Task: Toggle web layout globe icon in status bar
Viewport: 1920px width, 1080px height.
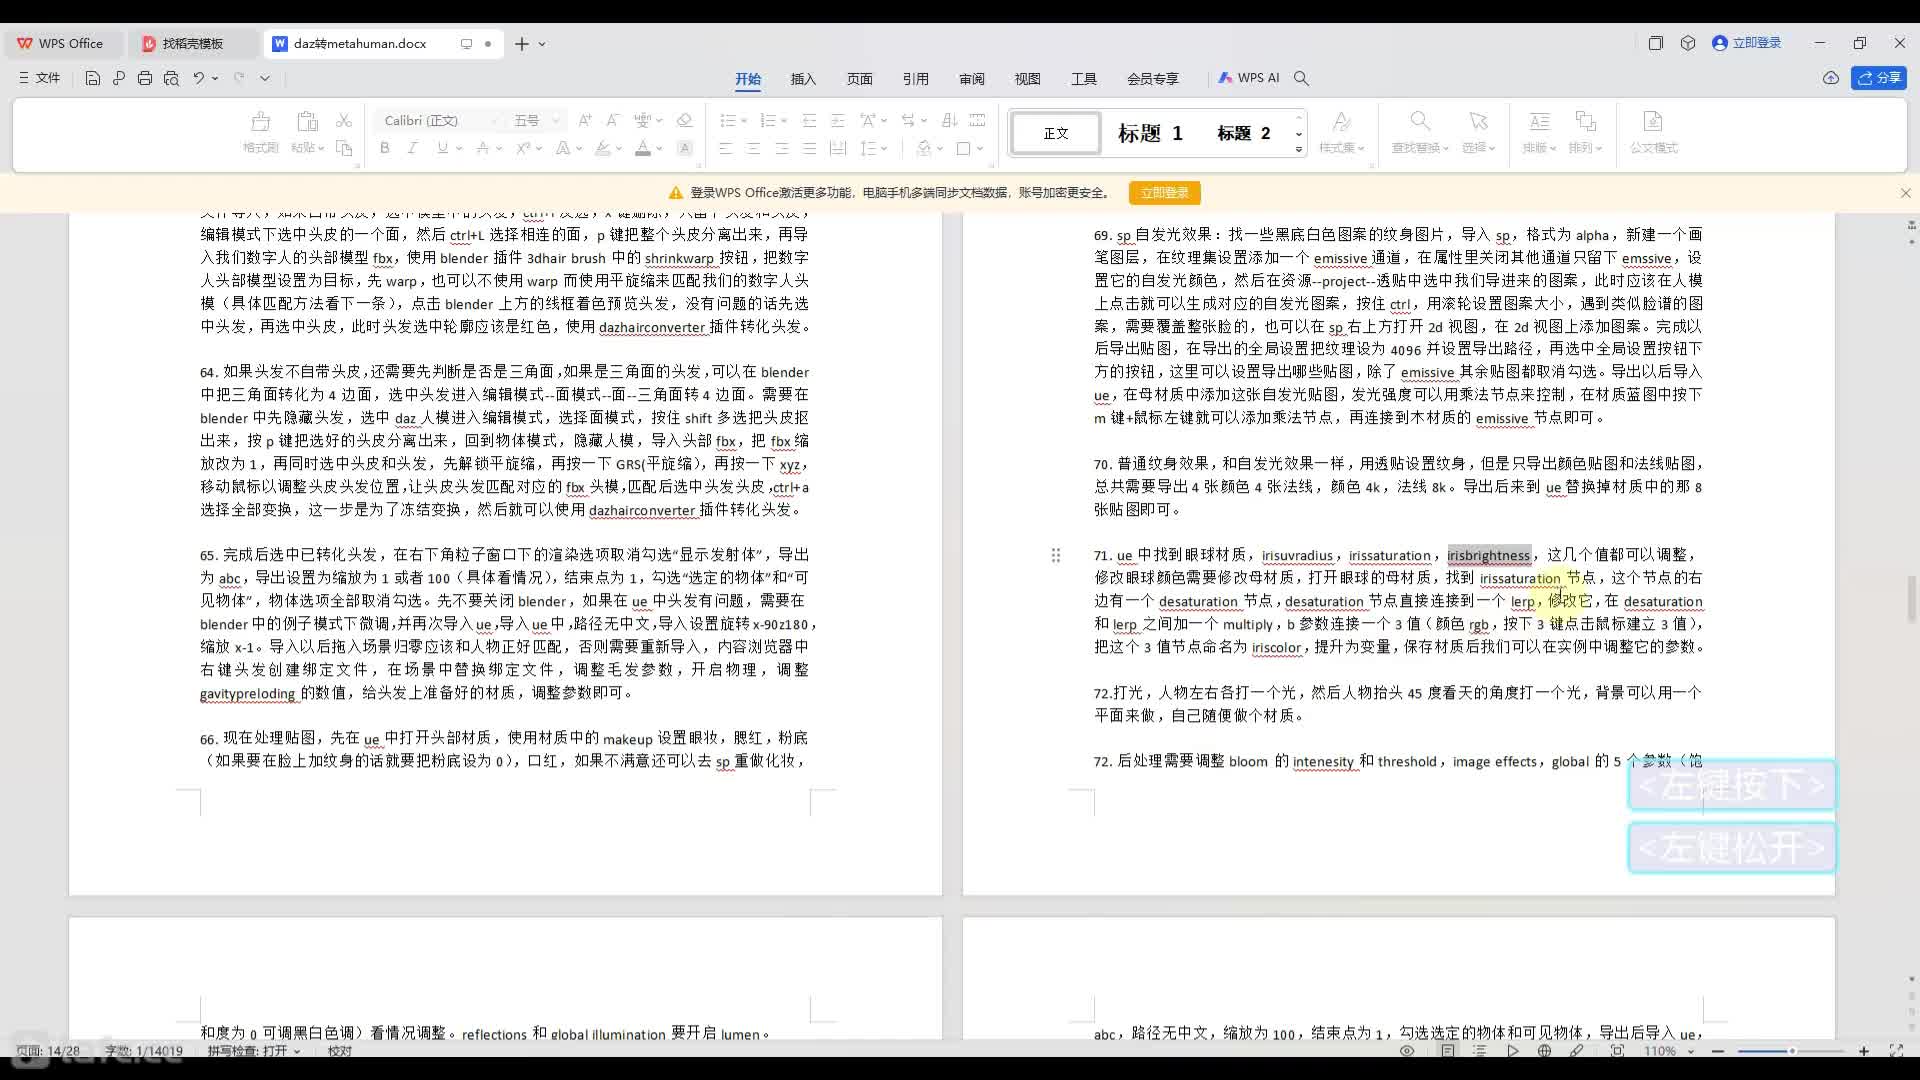Action: 1544,1051
